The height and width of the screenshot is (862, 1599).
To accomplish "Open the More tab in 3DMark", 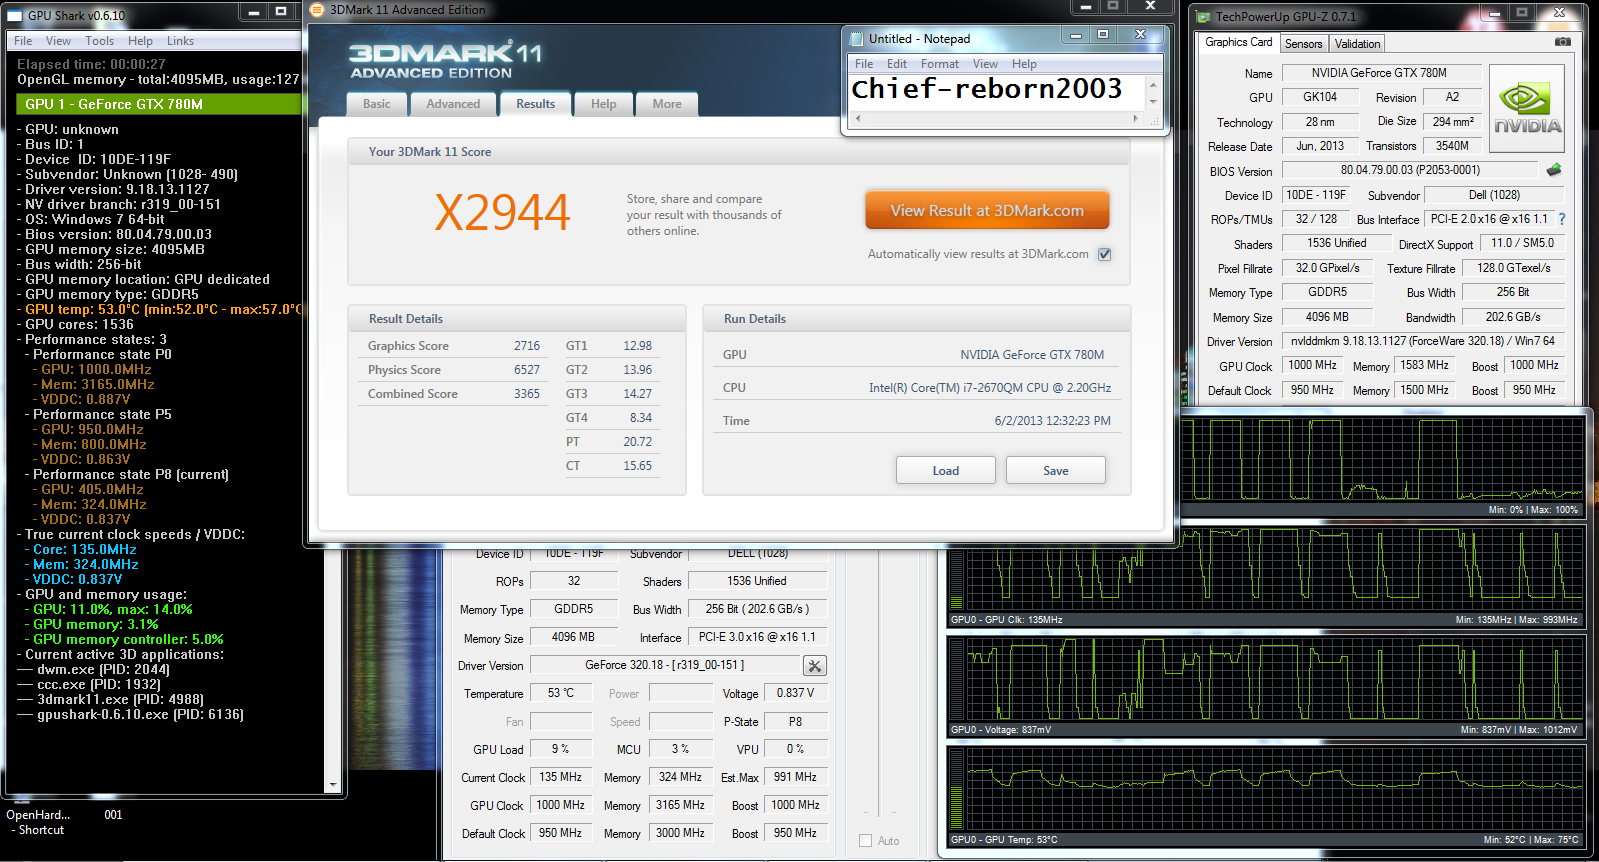I will (x=667, y=104).
